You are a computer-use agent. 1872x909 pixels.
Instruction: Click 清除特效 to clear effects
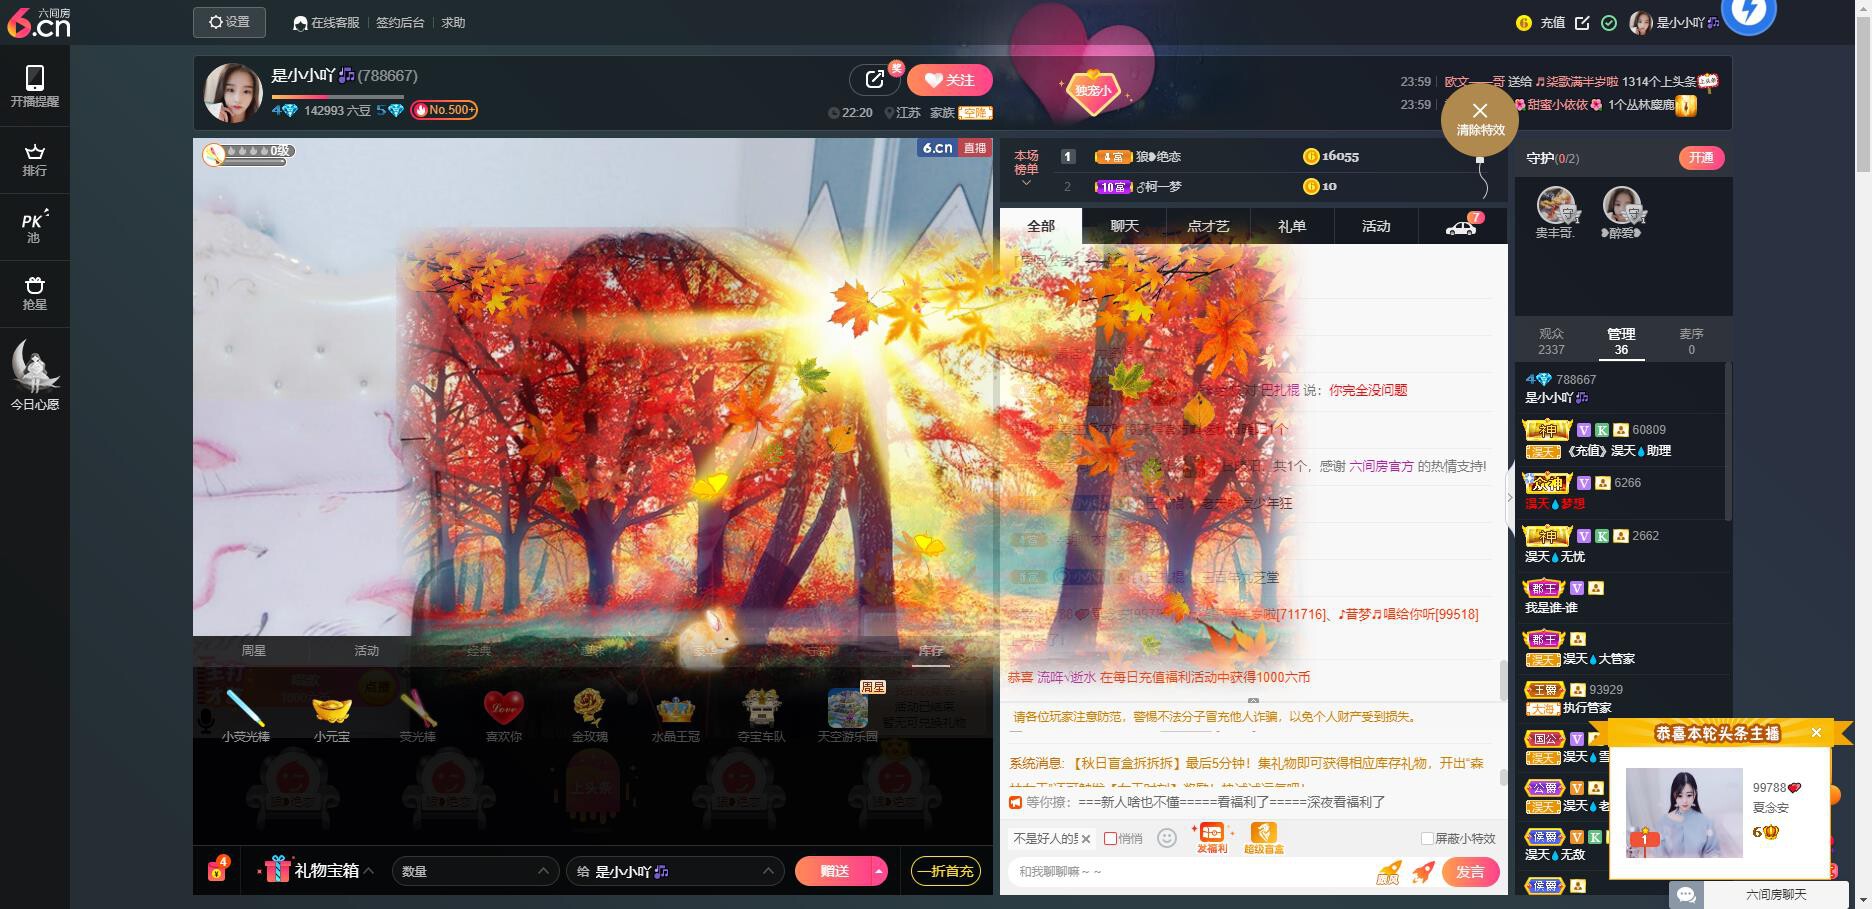tap(1480, 118)
